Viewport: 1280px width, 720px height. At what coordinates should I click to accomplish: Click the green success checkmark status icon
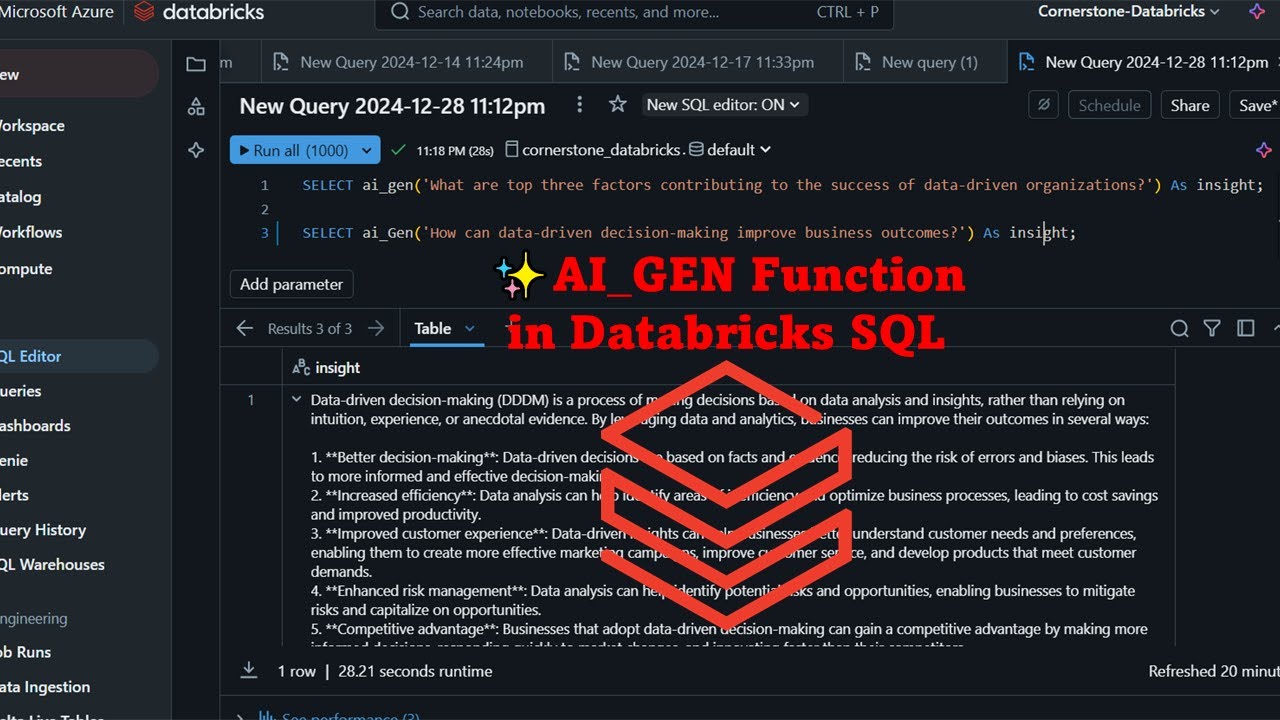point(398,150)
